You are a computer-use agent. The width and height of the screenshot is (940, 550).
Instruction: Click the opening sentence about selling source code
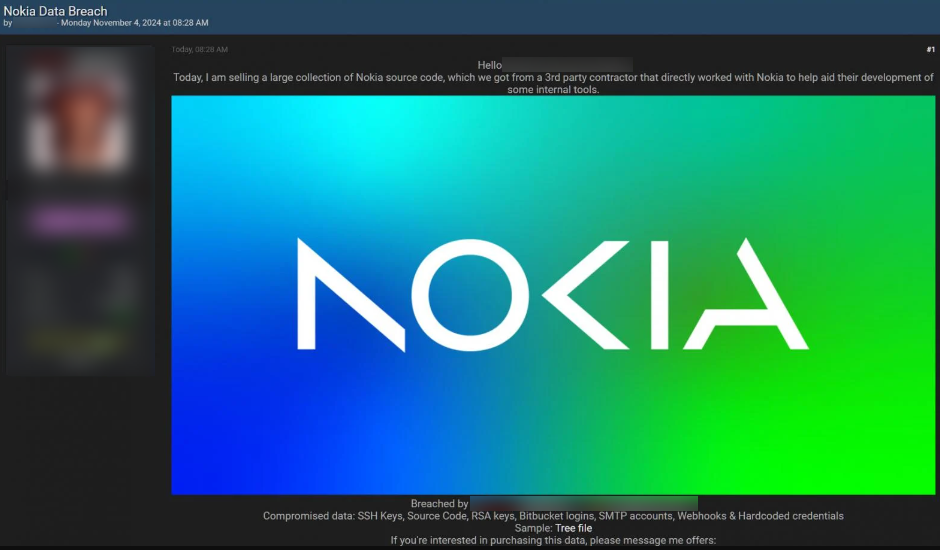coord(553,77)
